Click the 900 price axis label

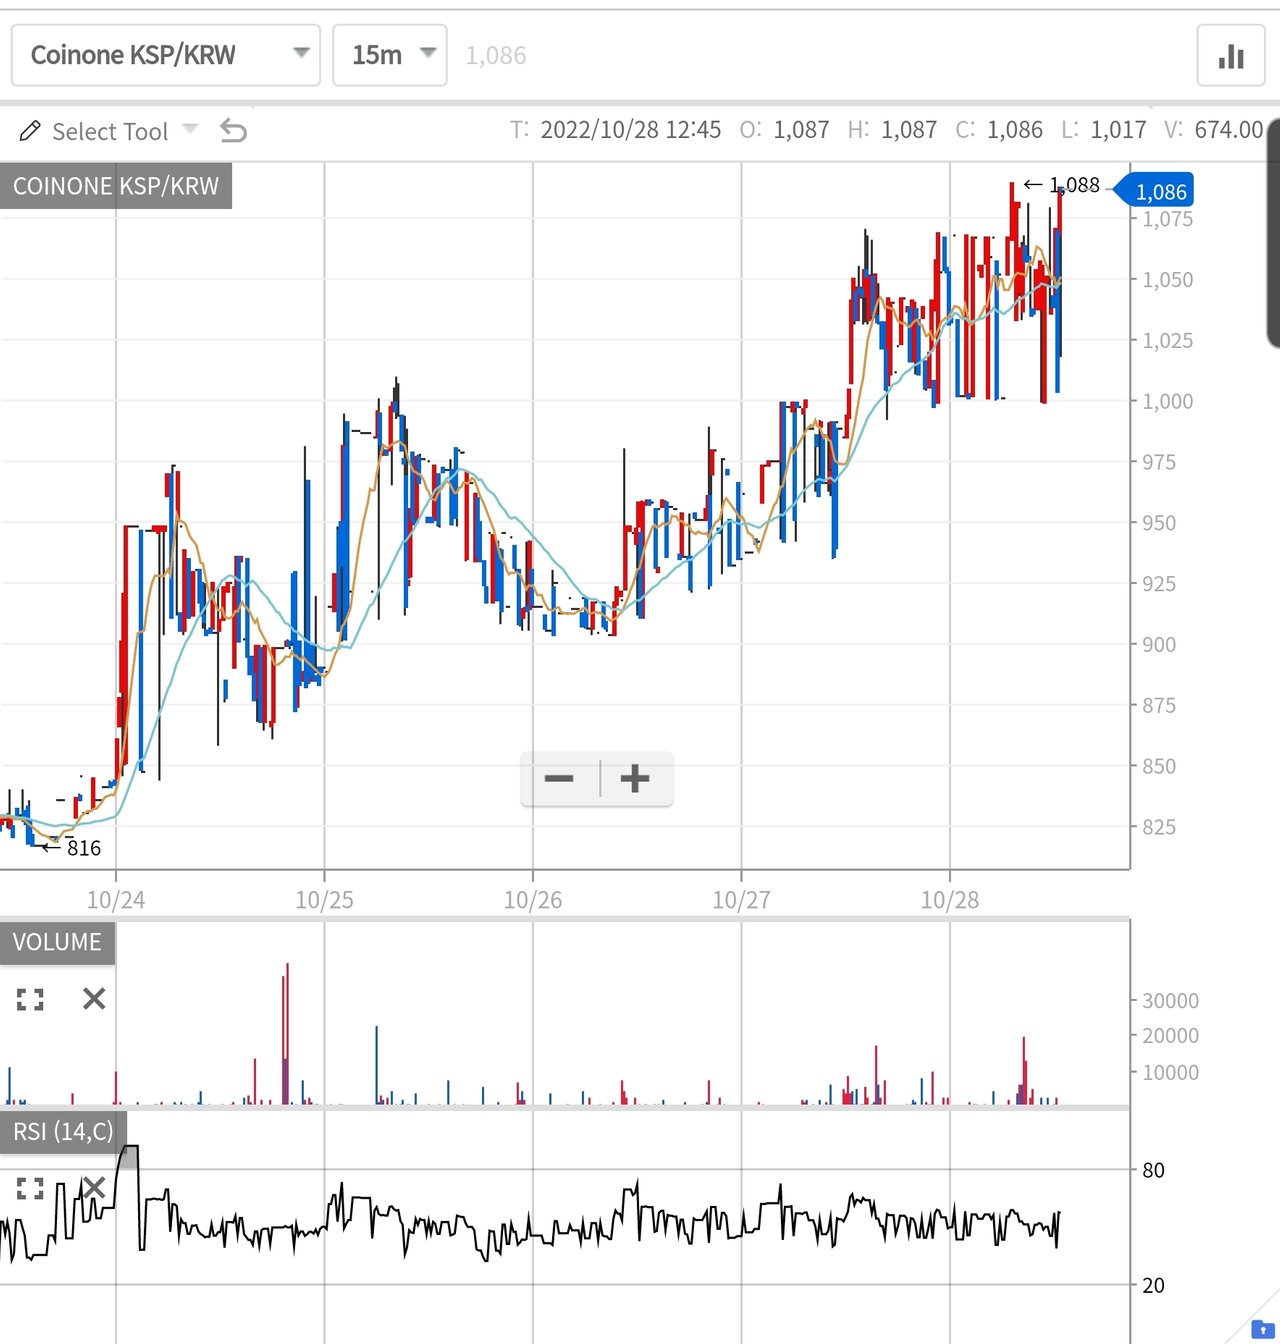[1159, 645]
